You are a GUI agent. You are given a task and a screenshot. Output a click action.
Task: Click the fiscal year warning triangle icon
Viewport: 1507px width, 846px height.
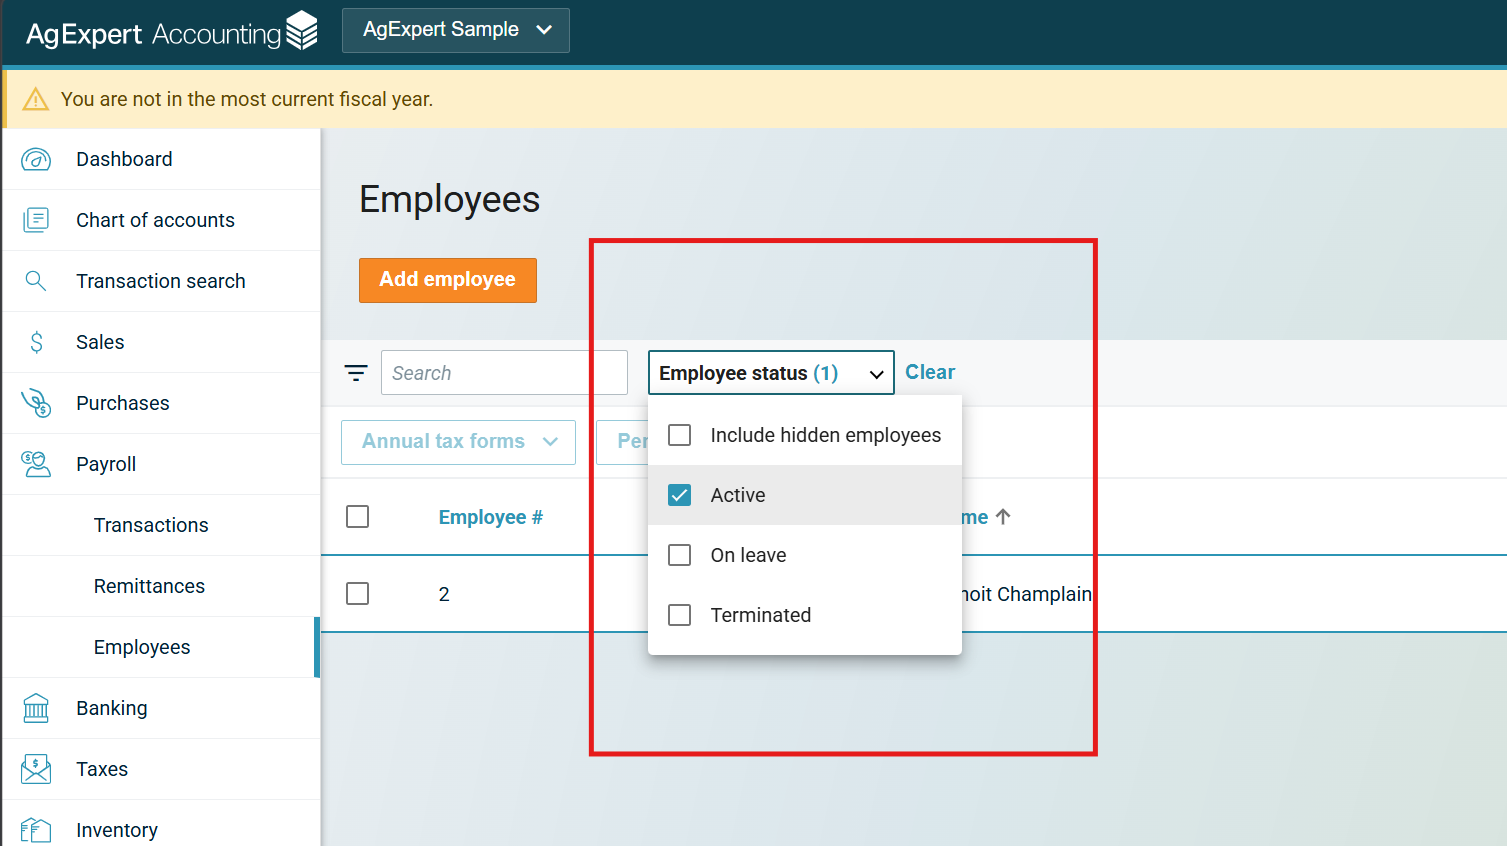[36, 99]
